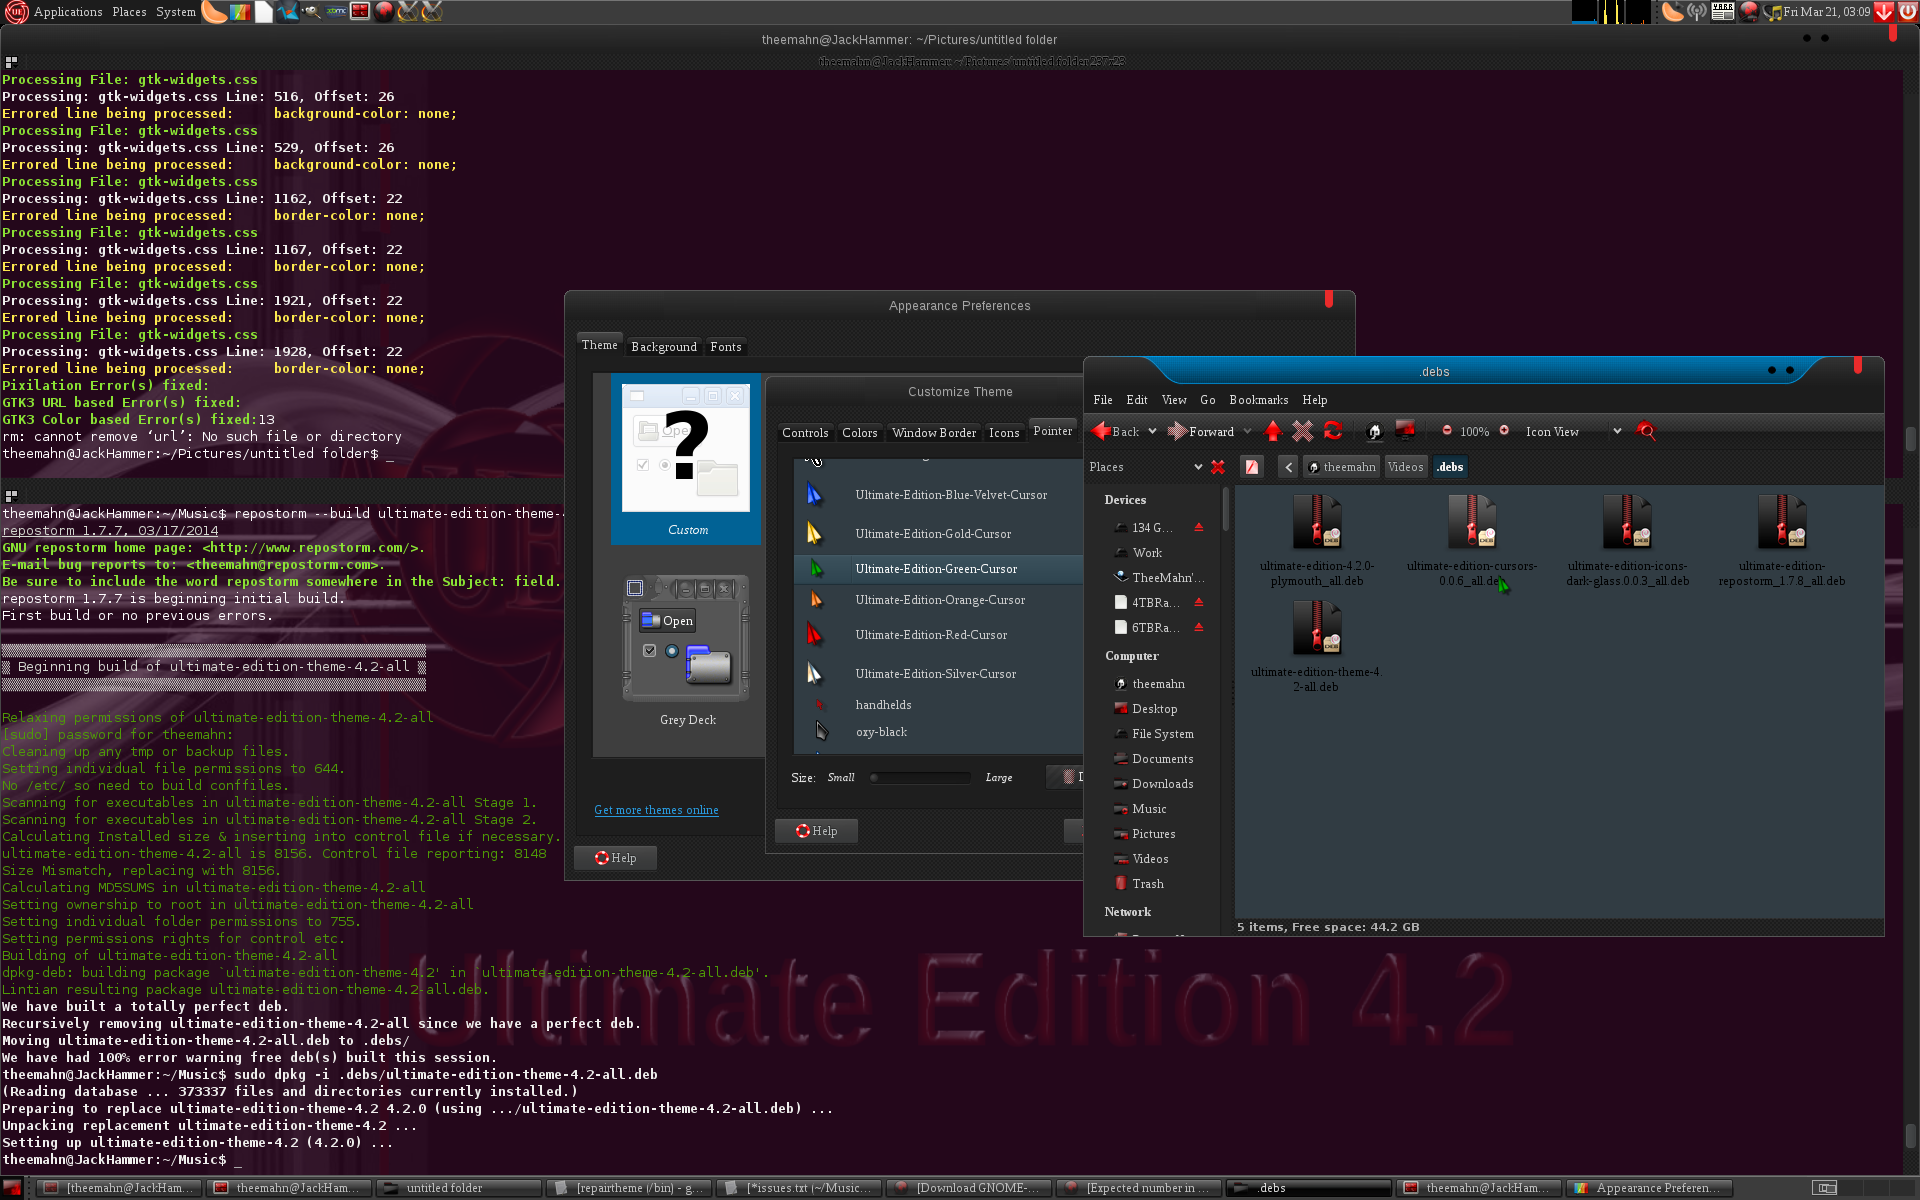
Task: Zoom in with the plus icon
Action: (1504, 430)
